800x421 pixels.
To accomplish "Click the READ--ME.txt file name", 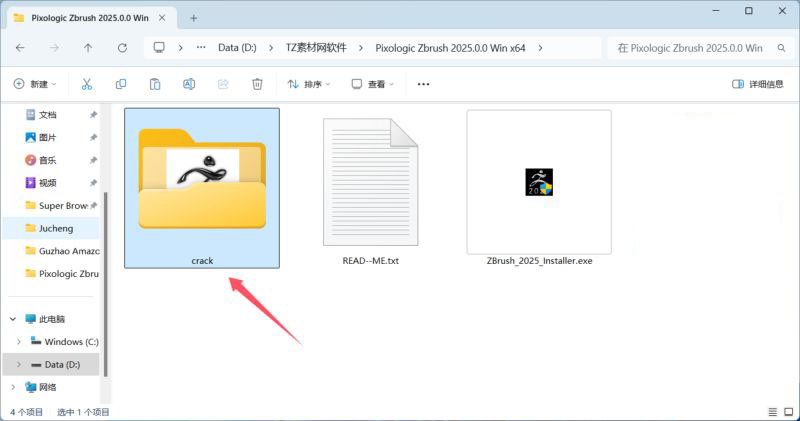I will 370,261.
